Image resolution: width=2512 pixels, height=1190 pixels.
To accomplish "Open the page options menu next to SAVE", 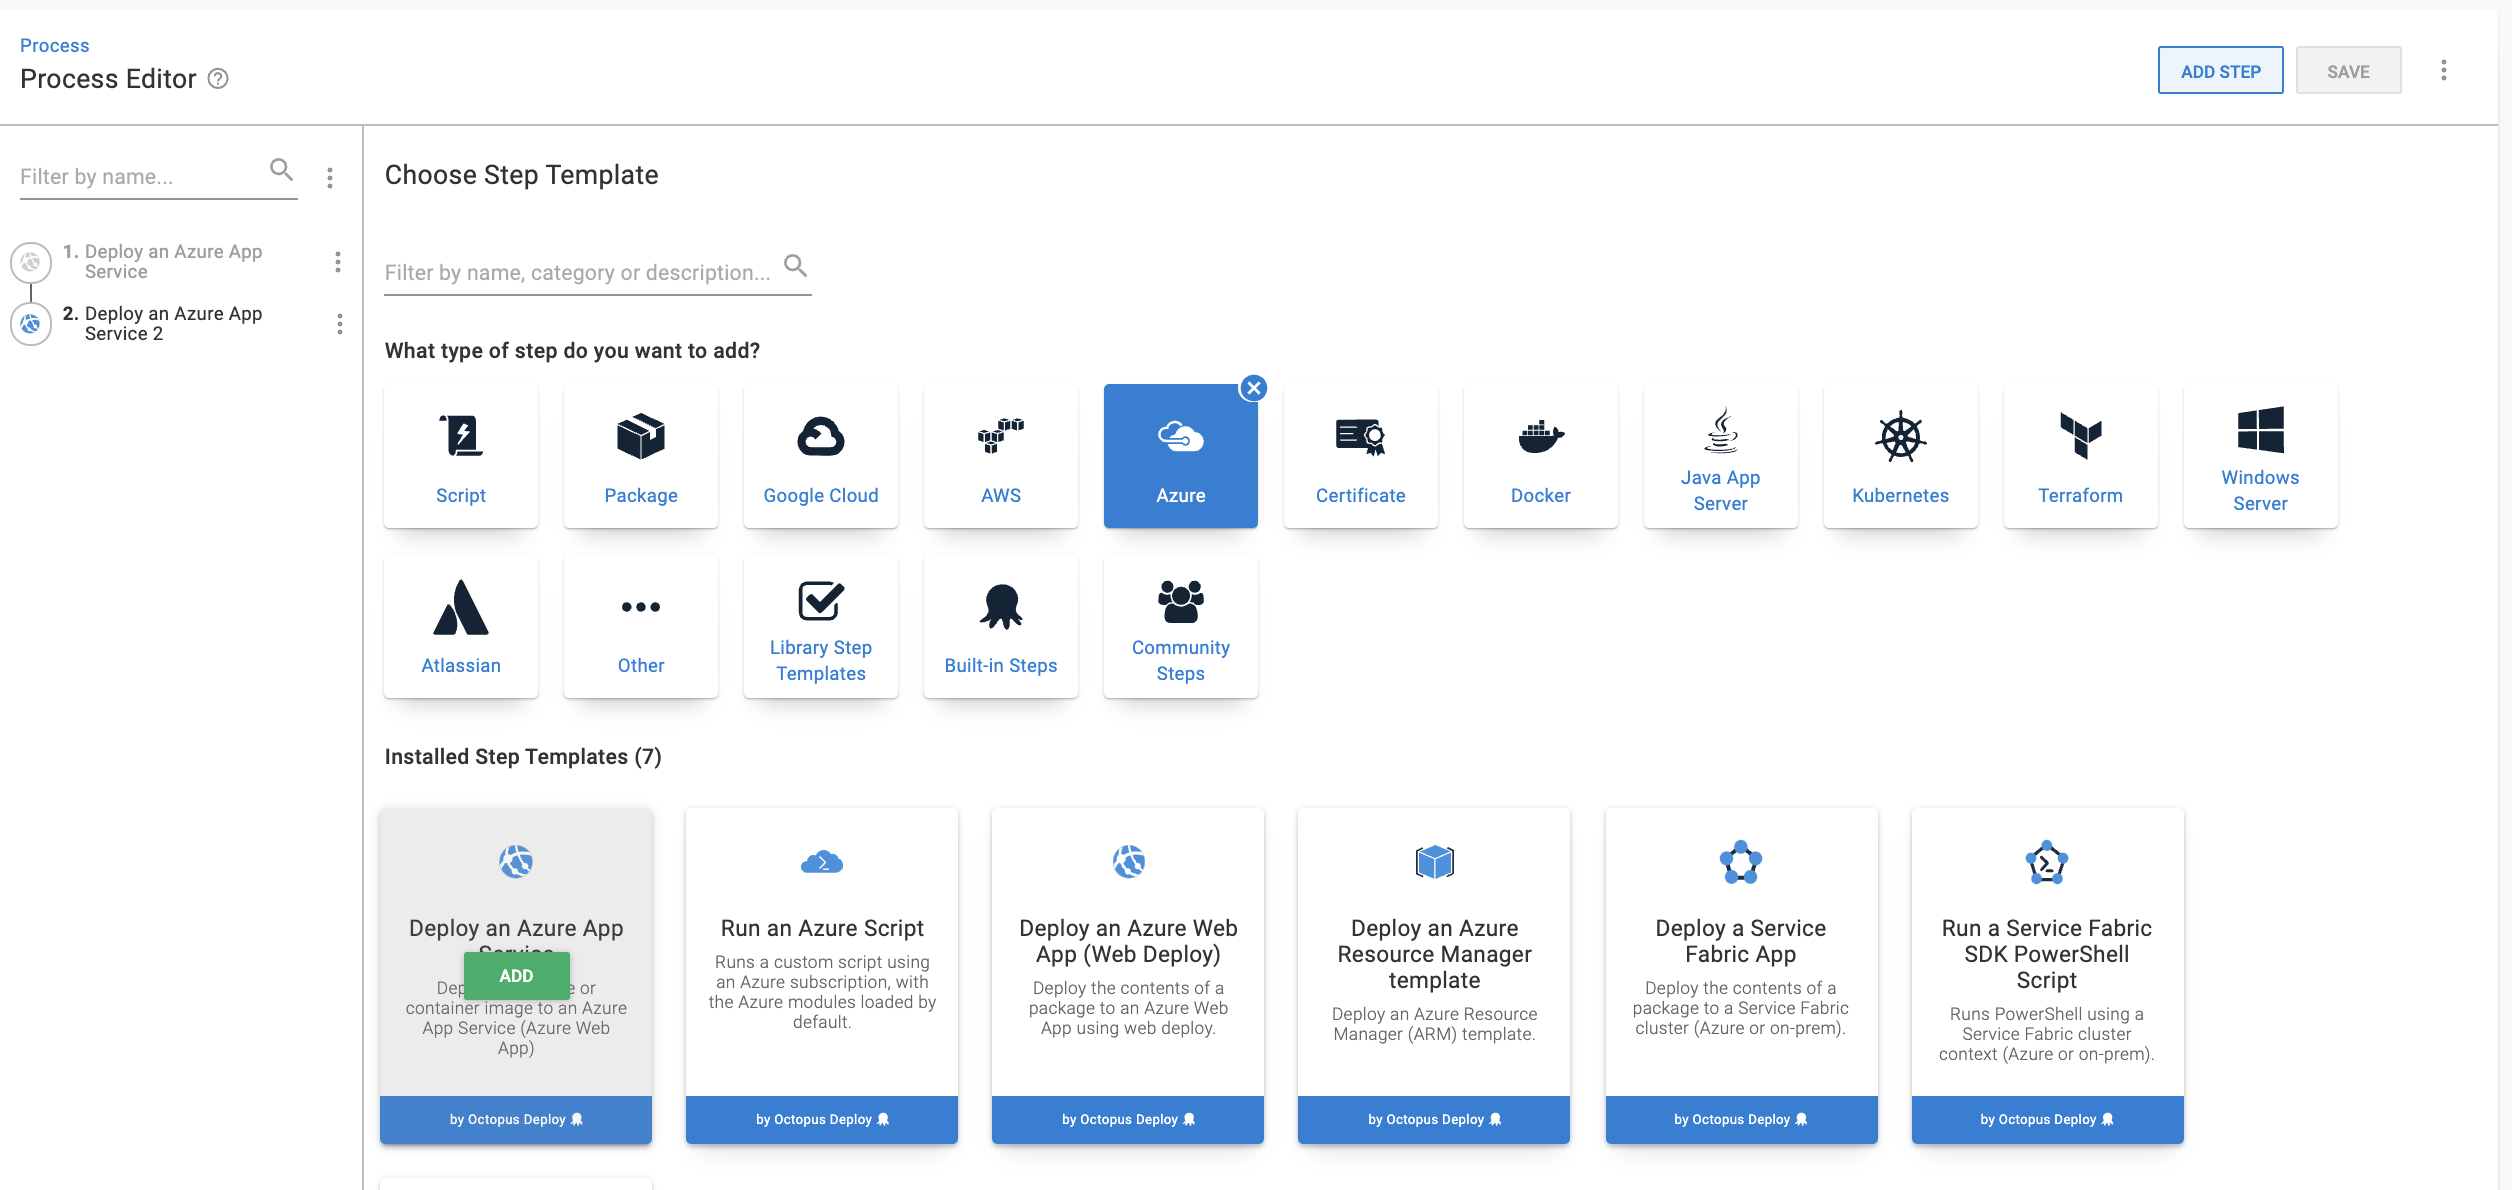I will click(2444, 70).
